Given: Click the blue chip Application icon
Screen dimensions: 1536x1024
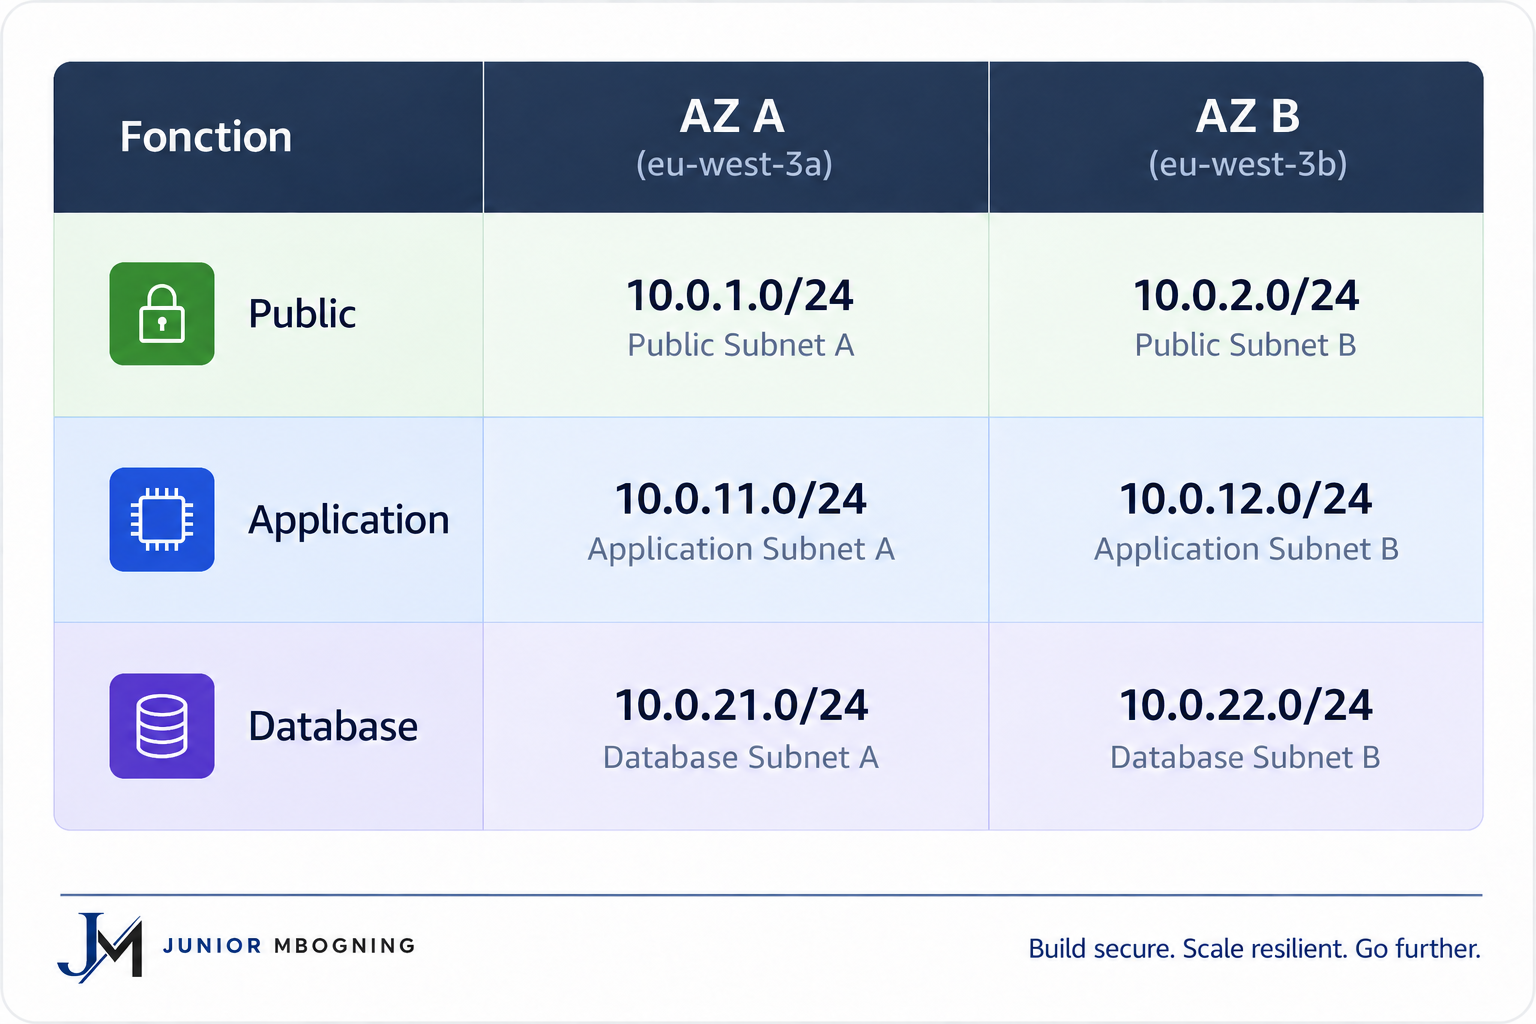Looking at the screenshot, I should [162, 520].
